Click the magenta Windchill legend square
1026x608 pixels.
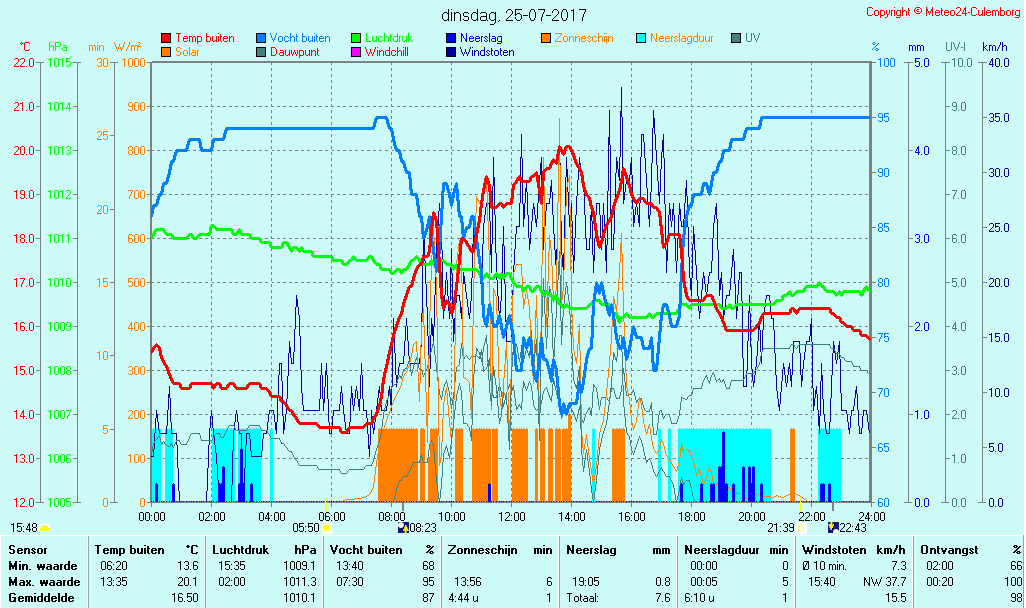coord(356,52)
